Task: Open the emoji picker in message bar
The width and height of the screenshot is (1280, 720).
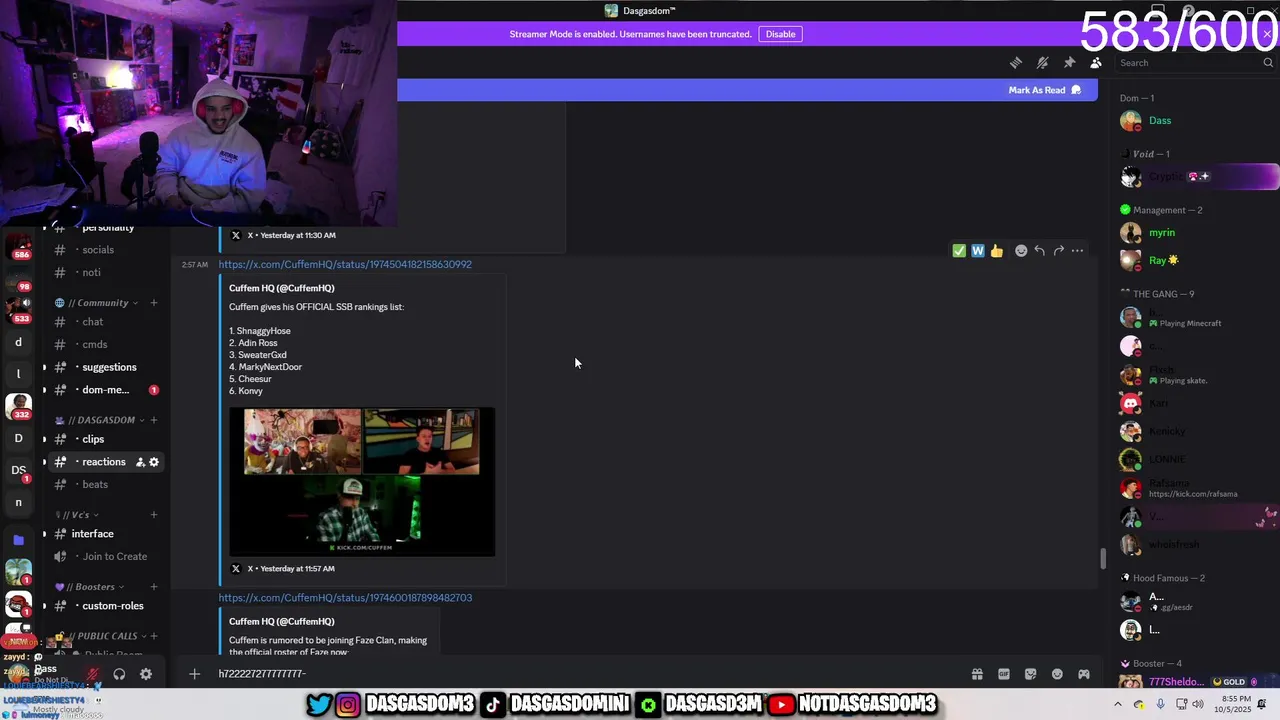Action: click(1057, 674)
